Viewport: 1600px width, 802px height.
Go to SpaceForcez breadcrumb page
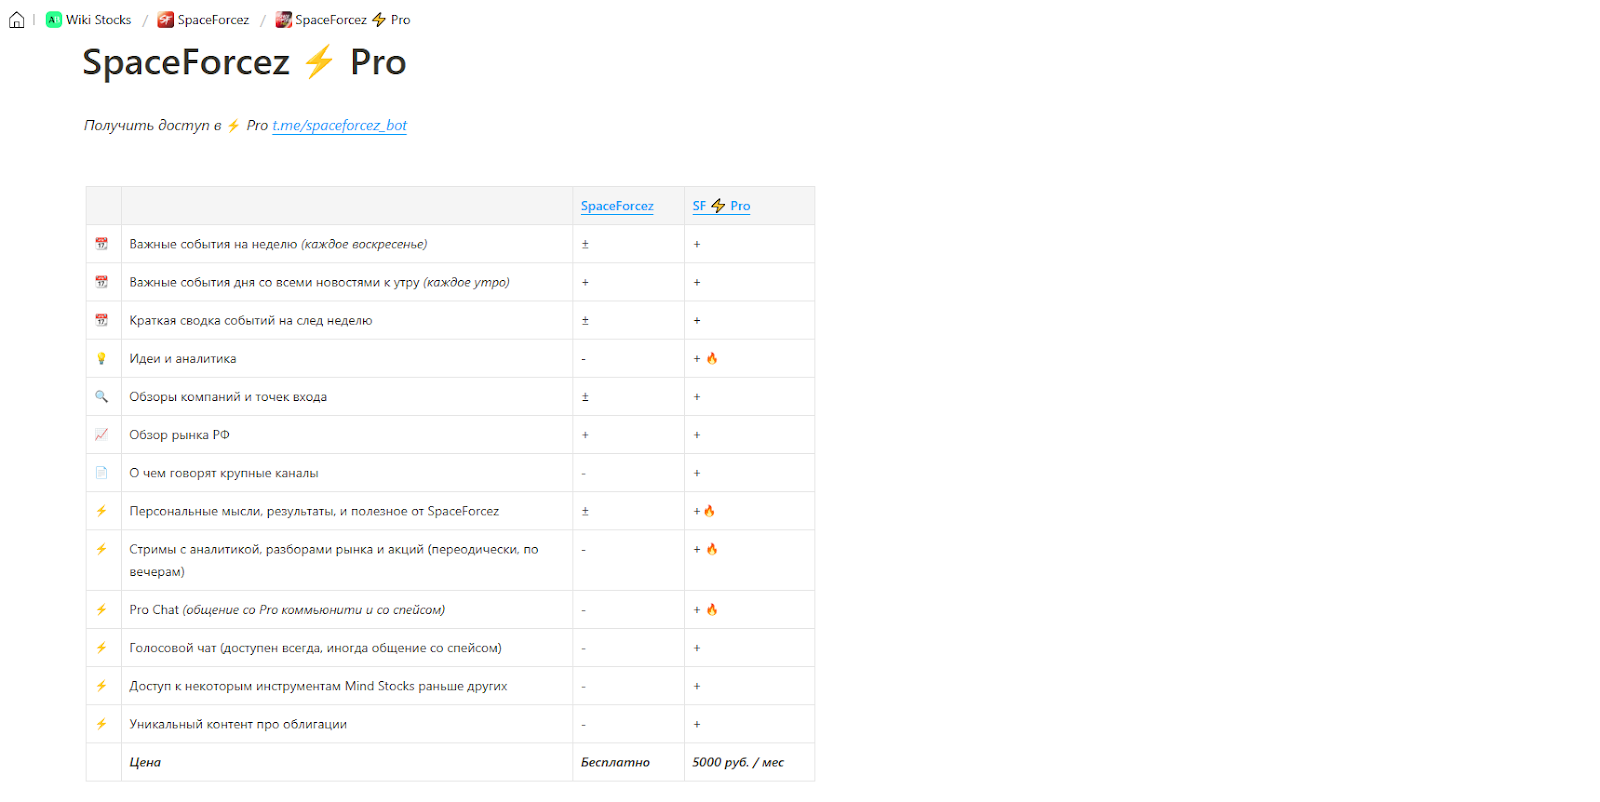coord(204,20)
